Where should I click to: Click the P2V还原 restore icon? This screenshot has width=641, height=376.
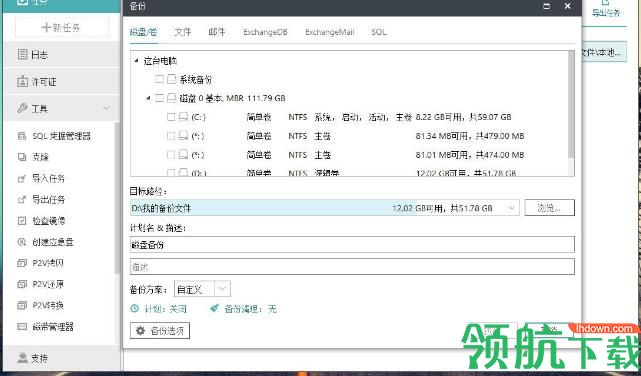coord(22,284)
